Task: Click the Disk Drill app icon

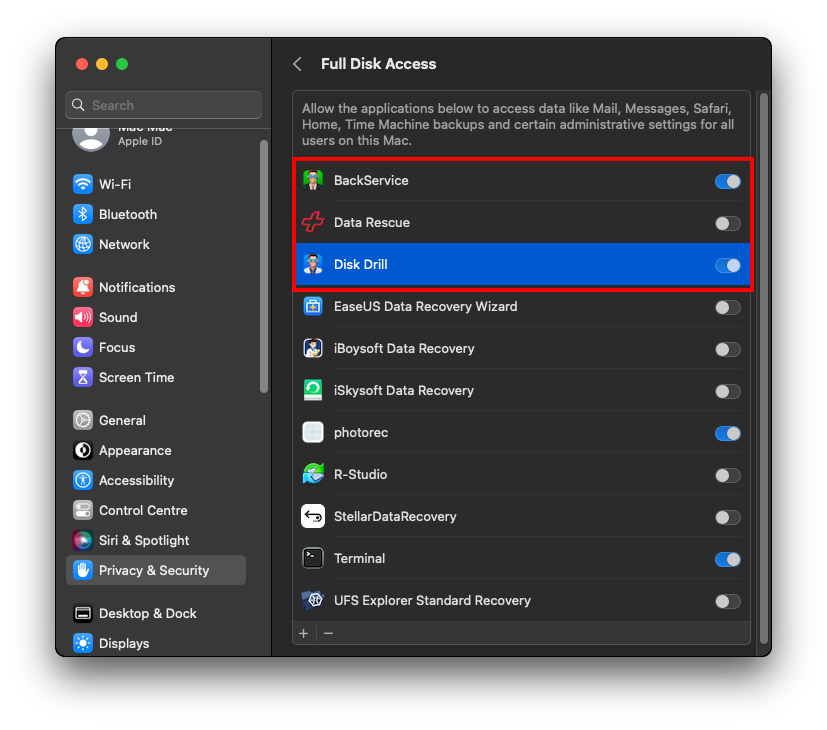Action: coord(312,265)
